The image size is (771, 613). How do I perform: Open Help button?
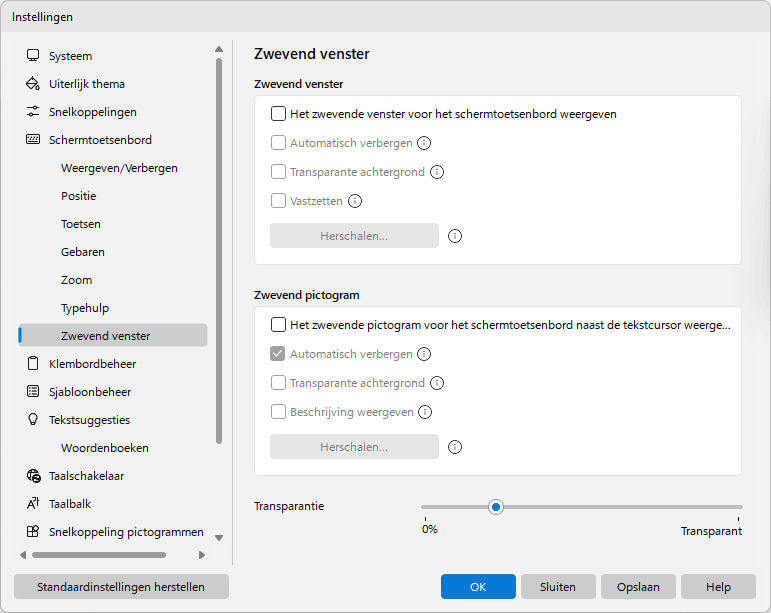tap(718, 587)
